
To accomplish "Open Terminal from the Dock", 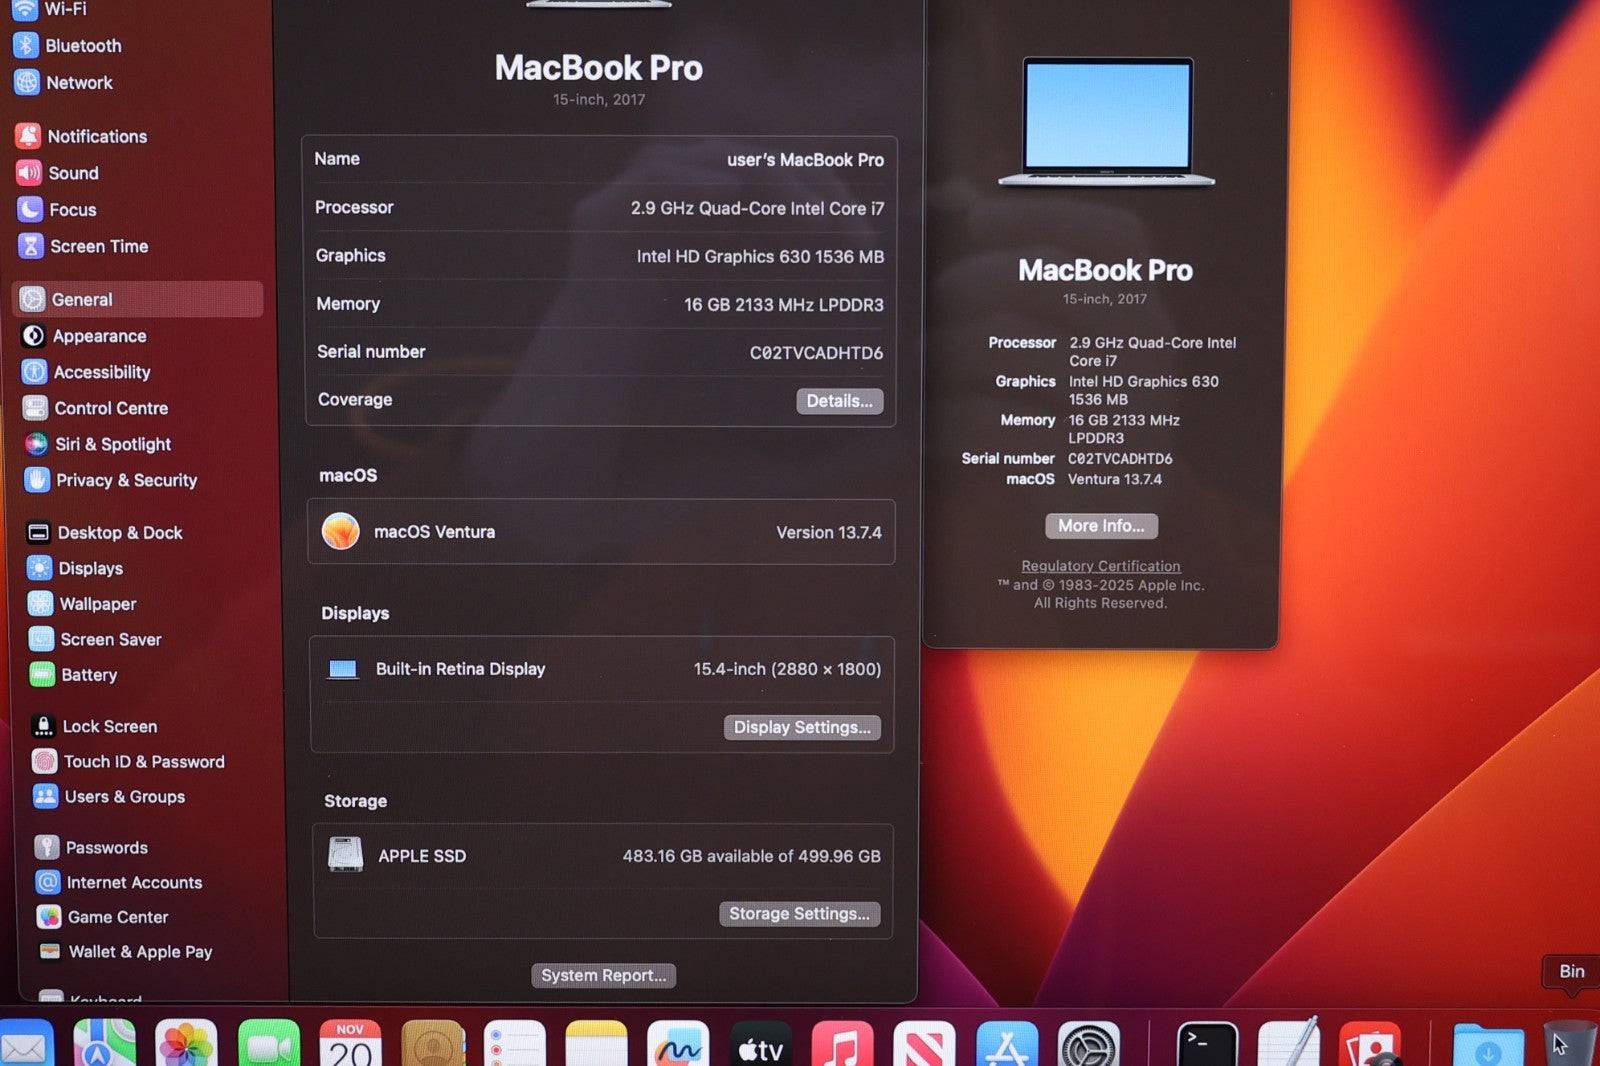I will (x=1207, y=1046).
